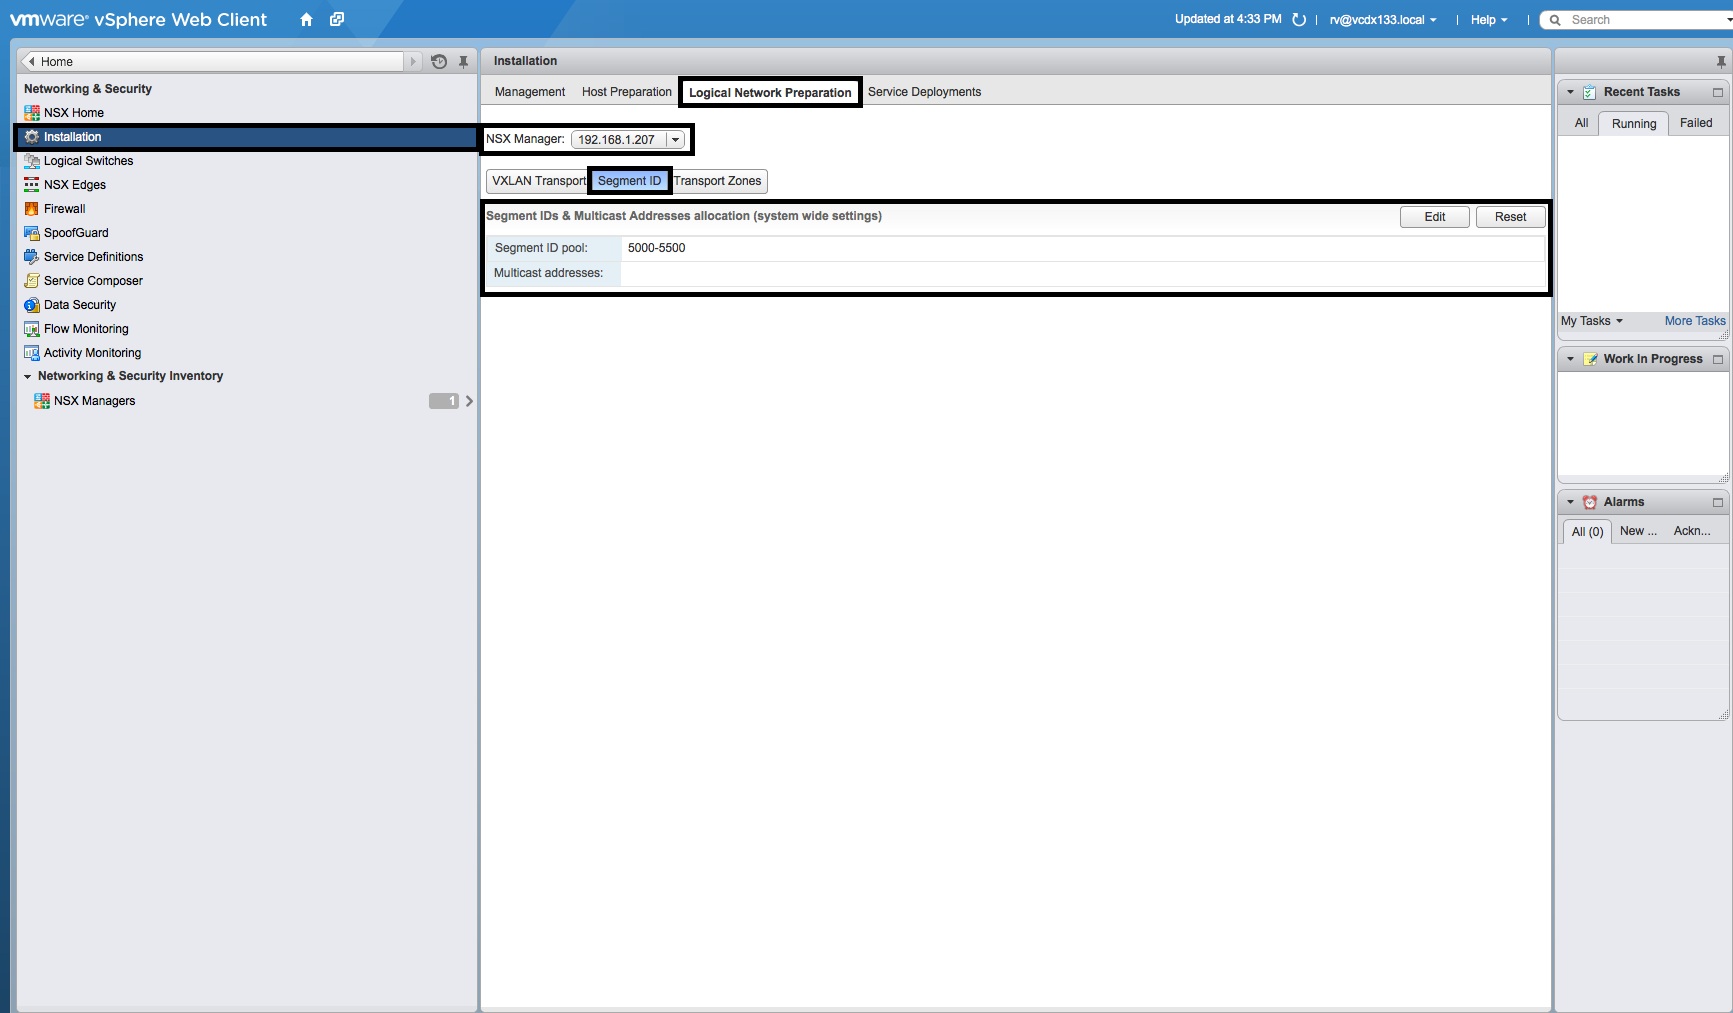Open the NSX Manager IP dropdown
The height and width of the screenshot is (1013, 1733).
tap(675, 140)
